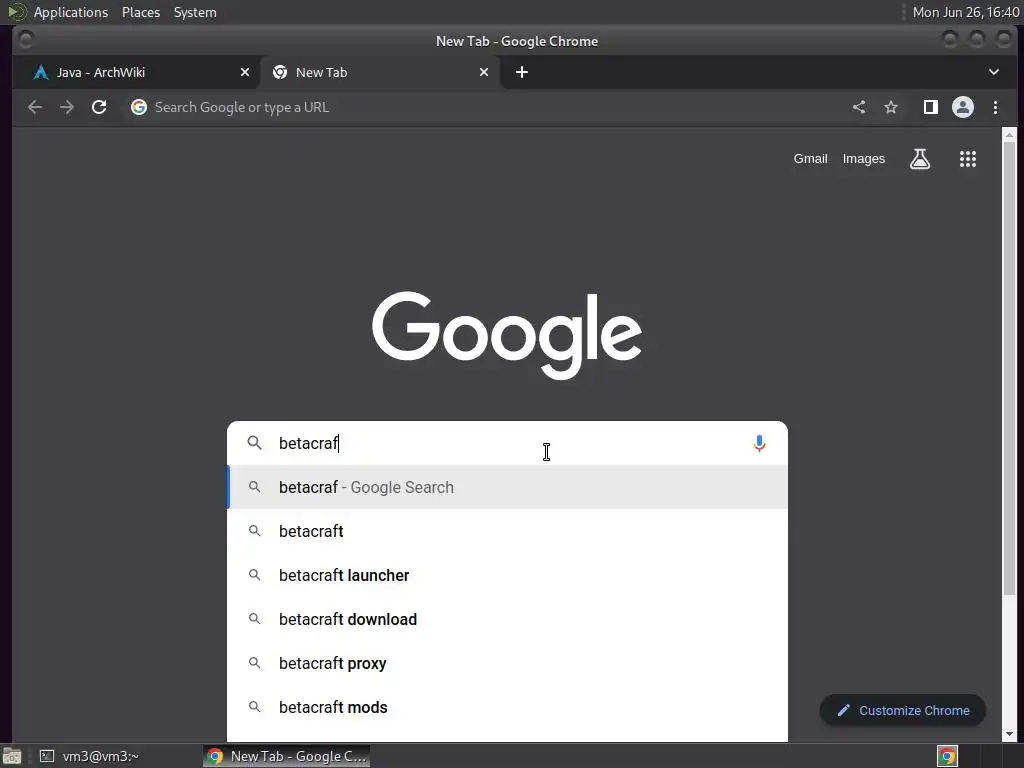
Task: Switch to the Java - ArchWiki tab
Action: click(x=136, y=72)
